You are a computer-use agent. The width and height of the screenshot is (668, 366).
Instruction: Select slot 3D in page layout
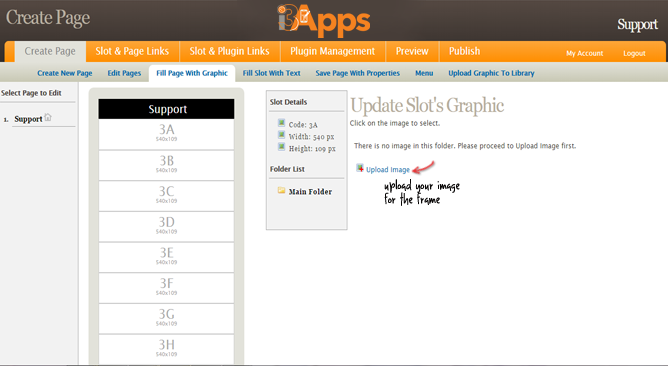(166, 226)
